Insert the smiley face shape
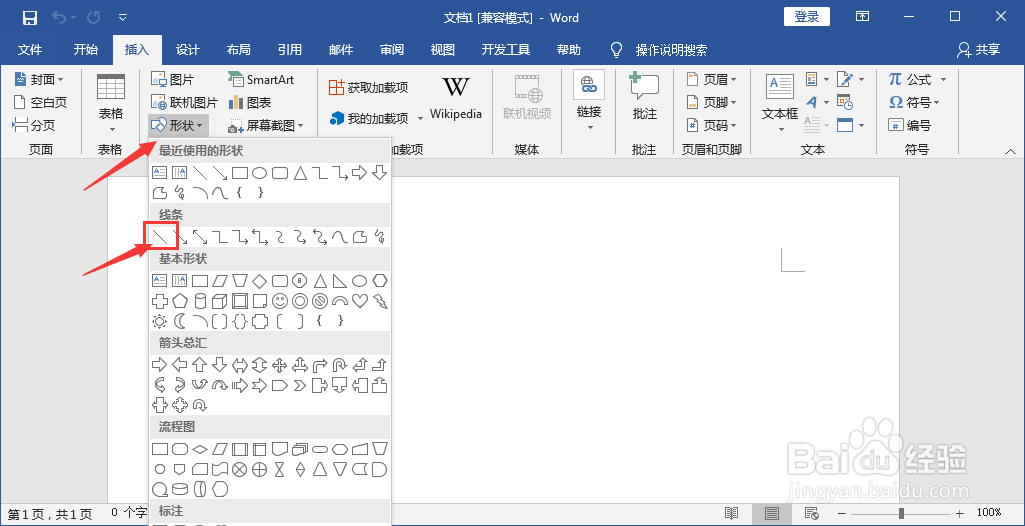Screen dimensions: 1025x526 [280, 301]
